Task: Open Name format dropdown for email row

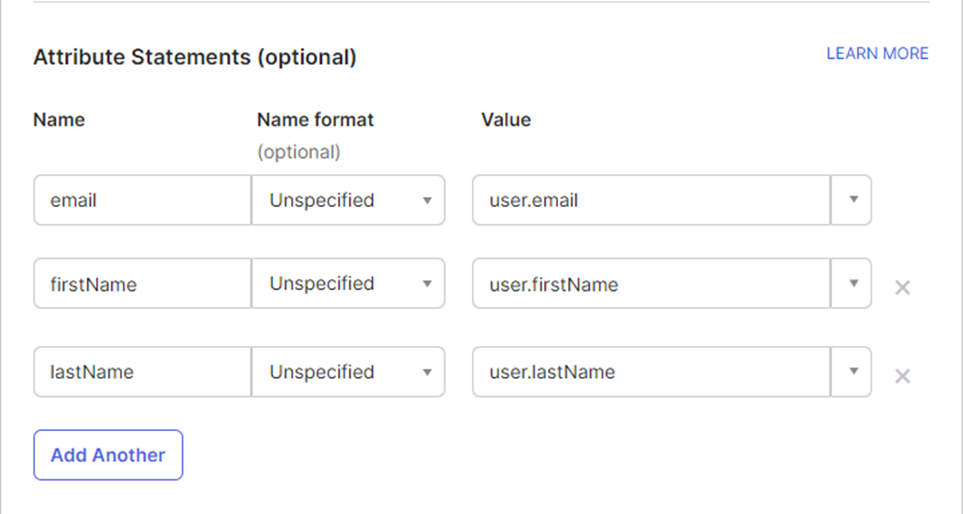Action: tap(348, 200)
